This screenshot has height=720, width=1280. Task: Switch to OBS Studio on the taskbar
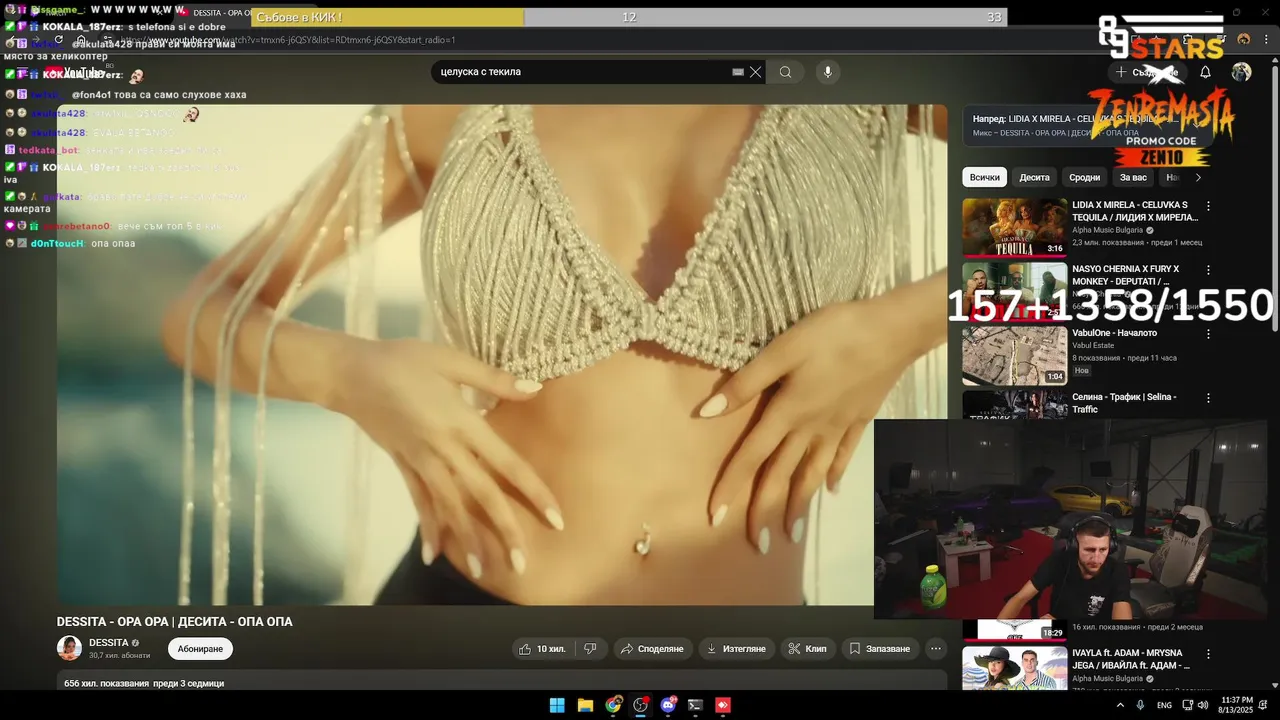pyautogui.click(x=641, y=705)
